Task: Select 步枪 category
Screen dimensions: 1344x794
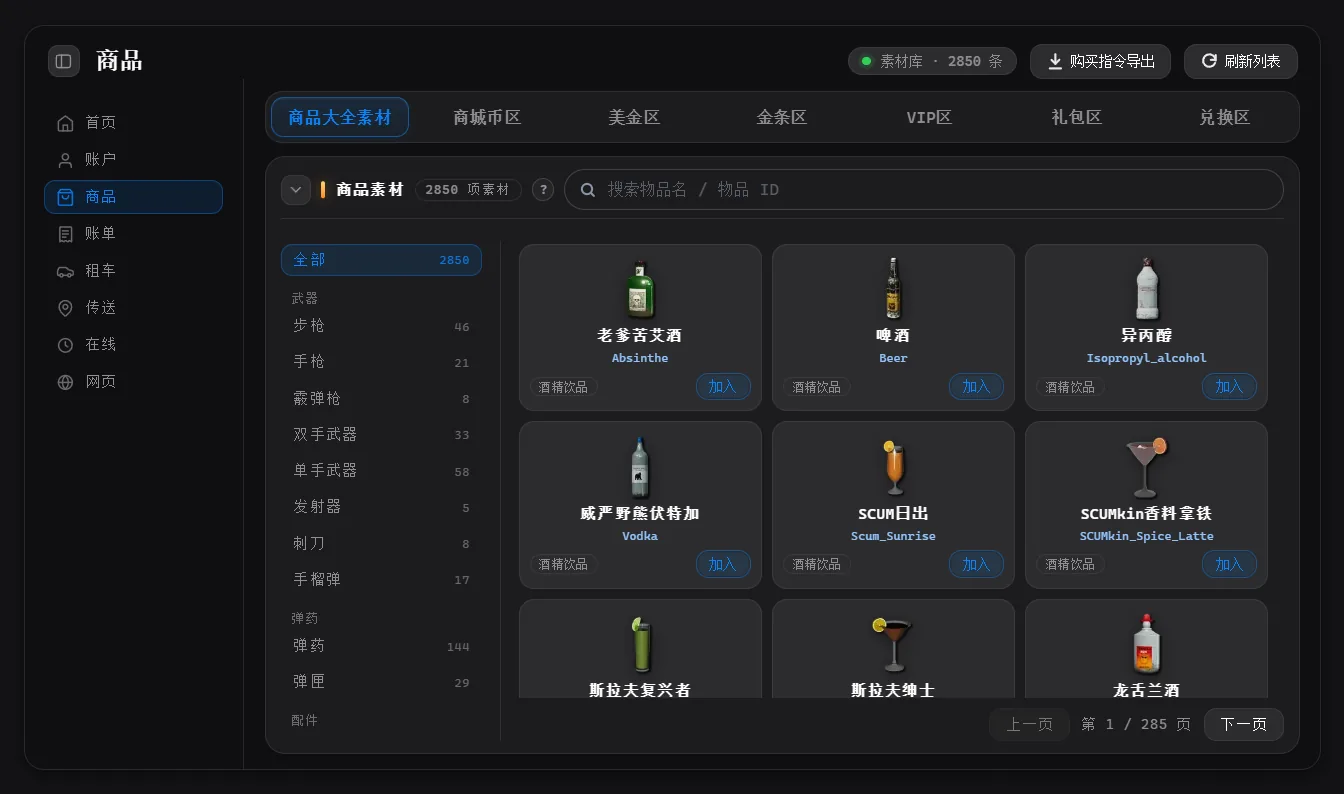Action: point(381,326)
